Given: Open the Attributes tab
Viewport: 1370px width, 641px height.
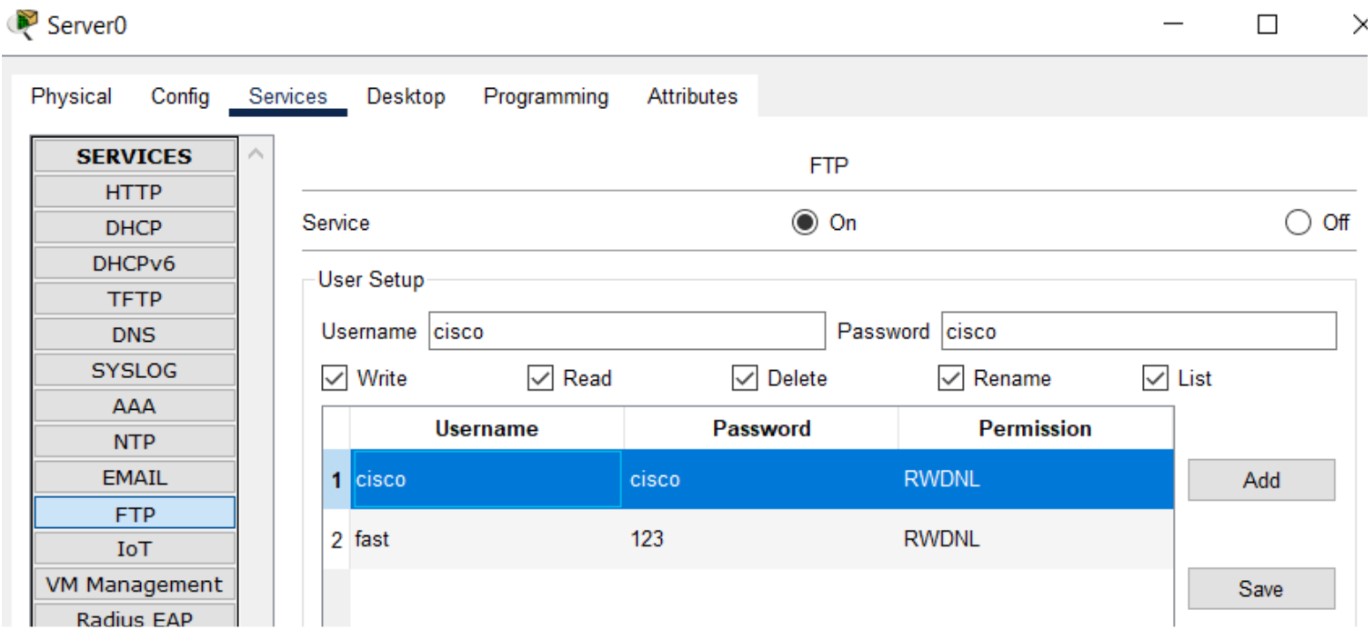Looking at the screenshot, I should [x=690, y=96].
